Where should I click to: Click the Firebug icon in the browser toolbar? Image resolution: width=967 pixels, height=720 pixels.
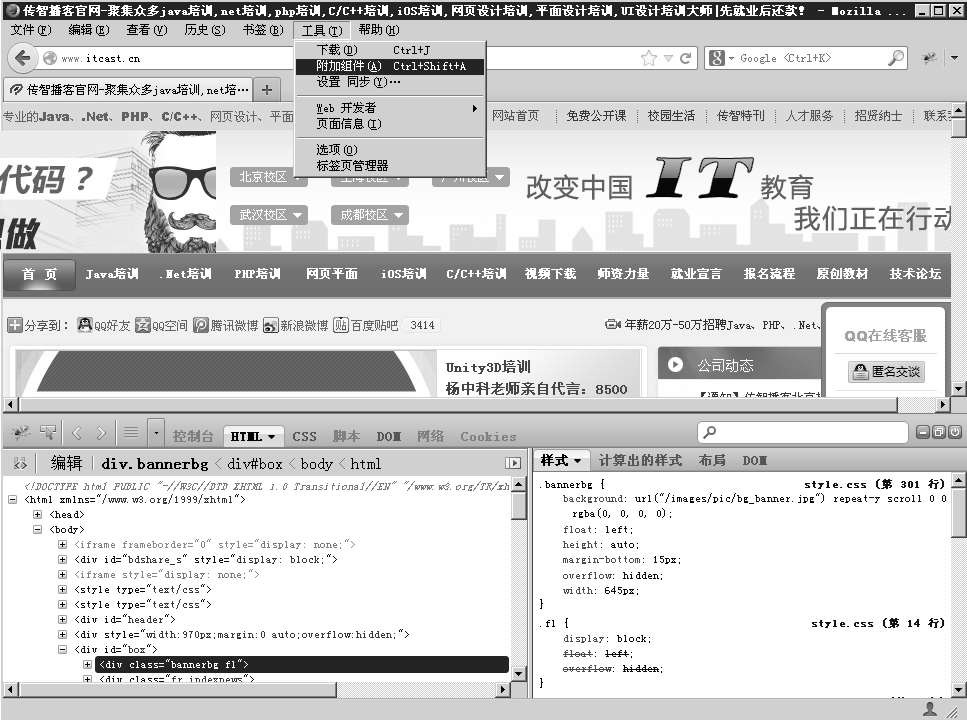click(x=929, y=58)
